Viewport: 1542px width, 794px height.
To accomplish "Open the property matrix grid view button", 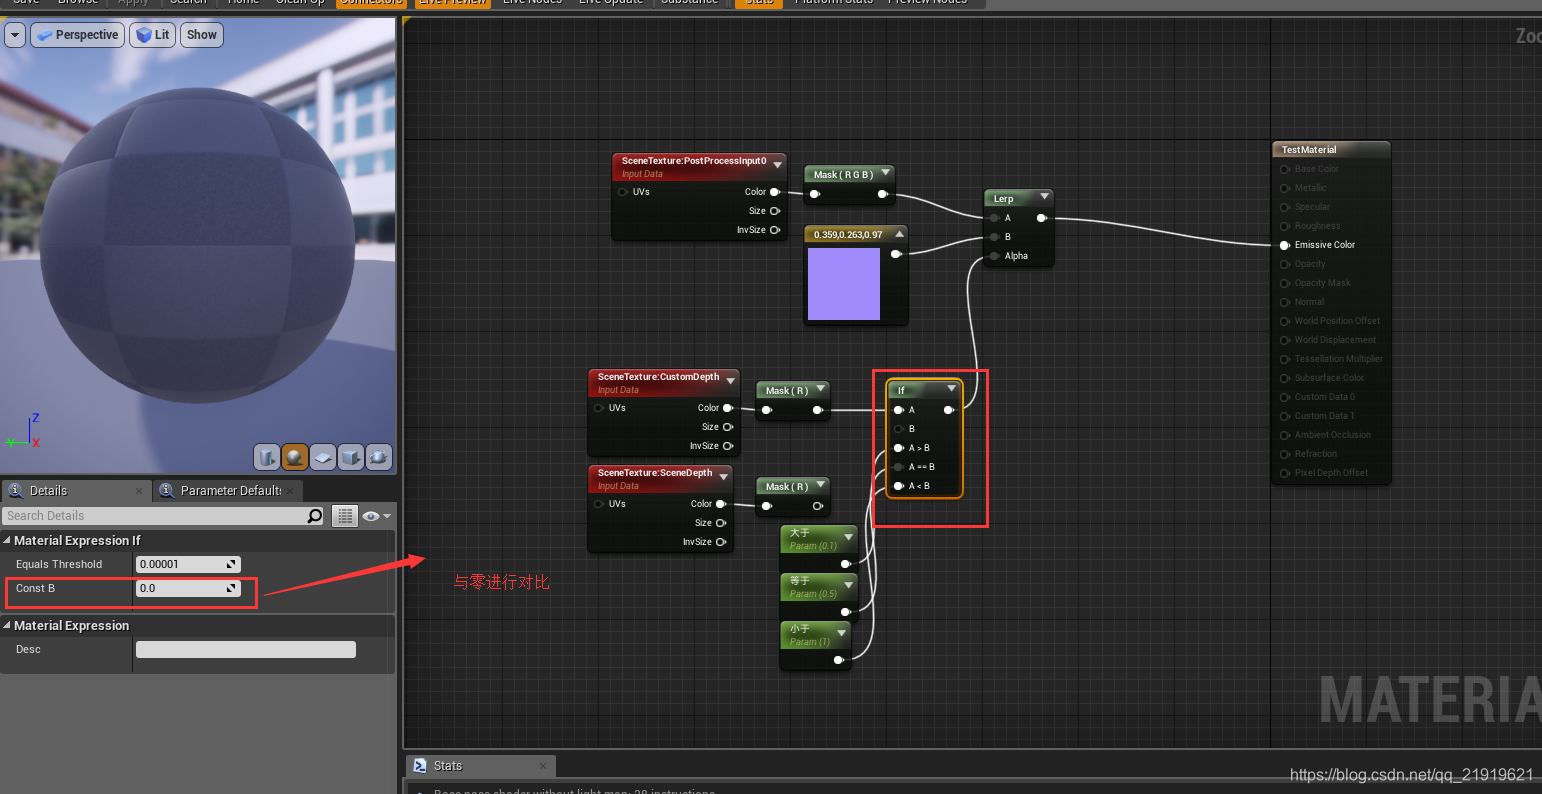I will [345, 516].
